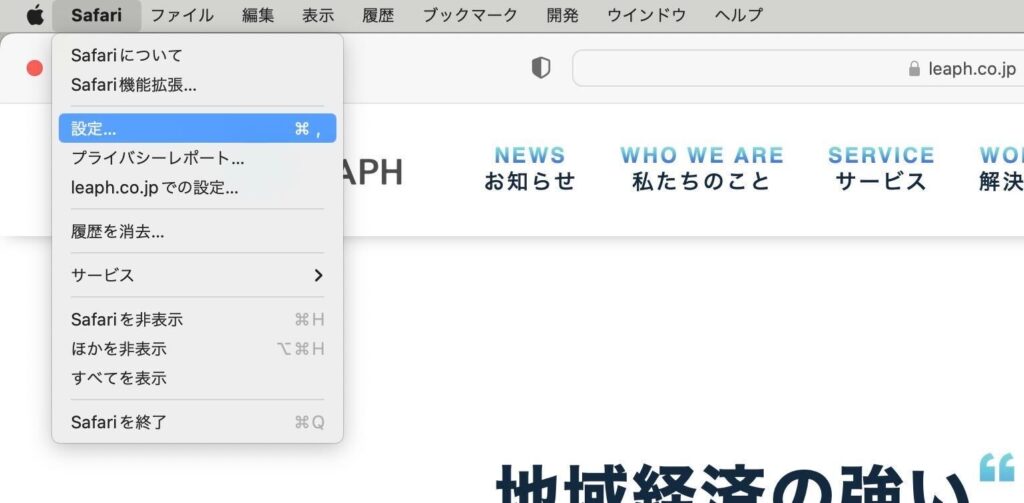Image resolution: width=1024 pixels, height=503 pixels.
Task: Open プライバシーレポート... menu entry
Action: (197, 158)
